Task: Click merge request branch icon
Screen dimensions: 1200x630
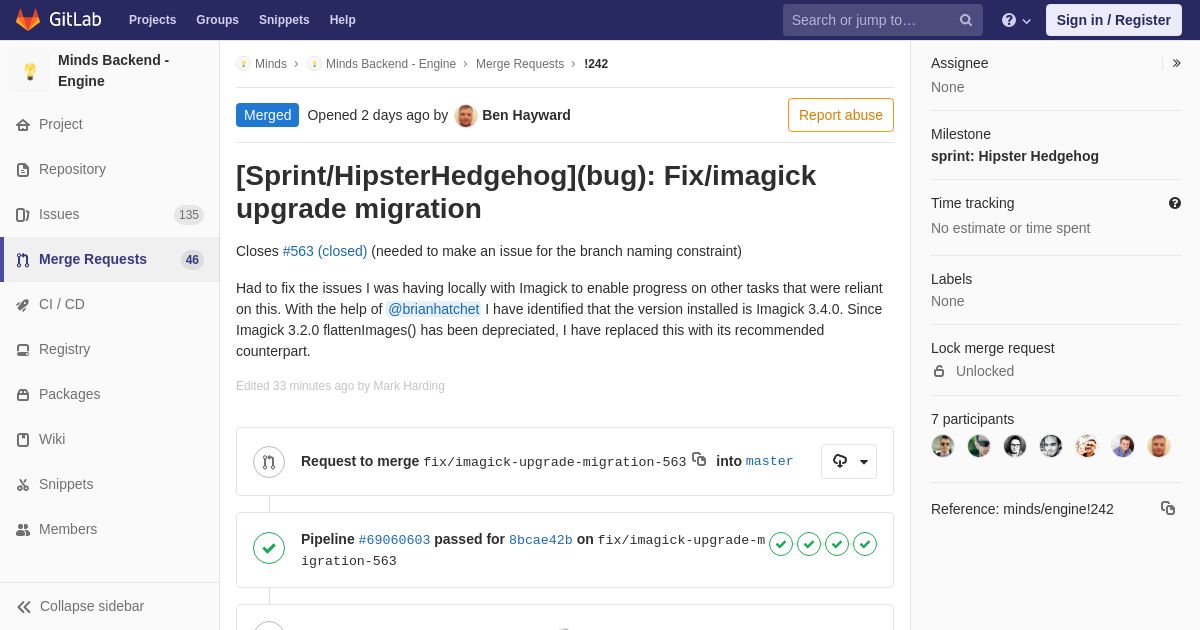Action: coord(269,462)
